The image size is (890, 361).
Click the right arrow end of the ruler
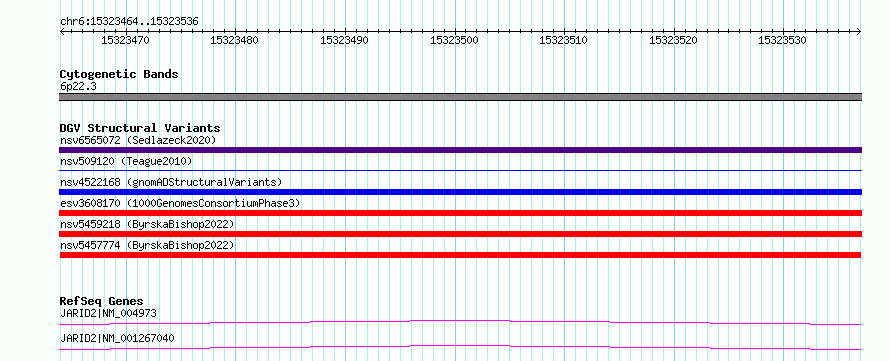[x=859, y=32]
